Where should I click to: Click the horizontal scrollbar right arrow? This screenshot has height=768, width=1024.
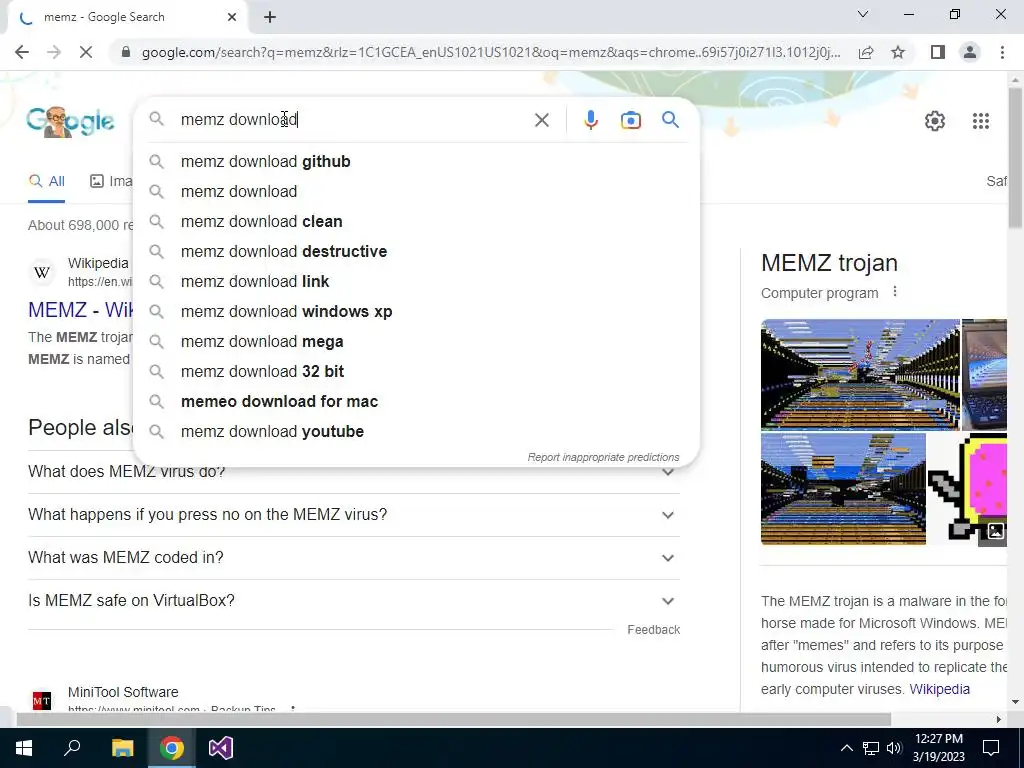pyautogui.click(x=999, y=720)
